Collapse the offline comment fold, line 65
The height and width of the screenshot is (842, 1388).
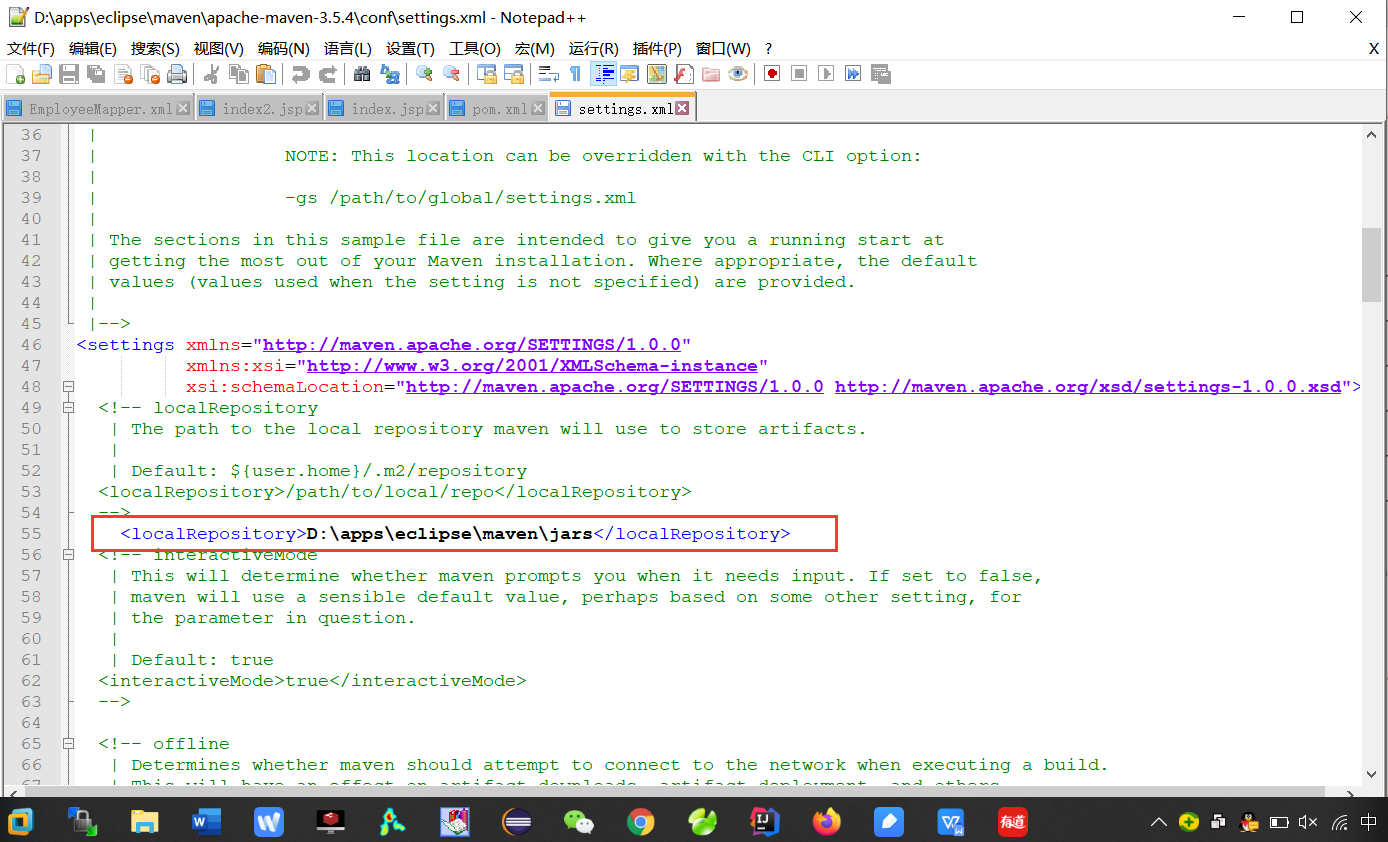pyautogui.click(x=68, y=744)
